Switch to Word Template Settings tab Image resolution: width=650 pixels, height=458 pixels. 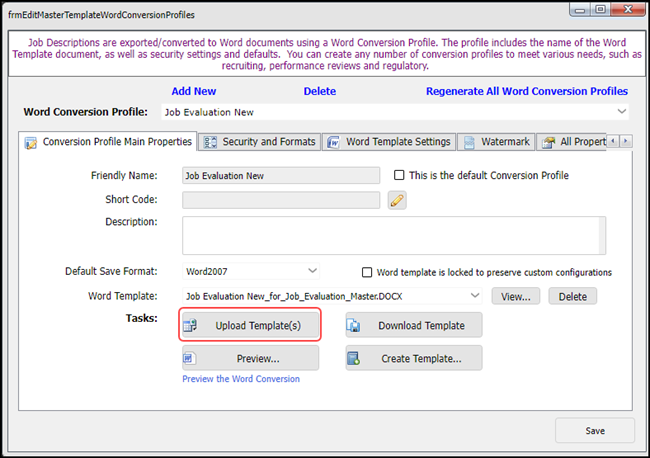[389, 142]
